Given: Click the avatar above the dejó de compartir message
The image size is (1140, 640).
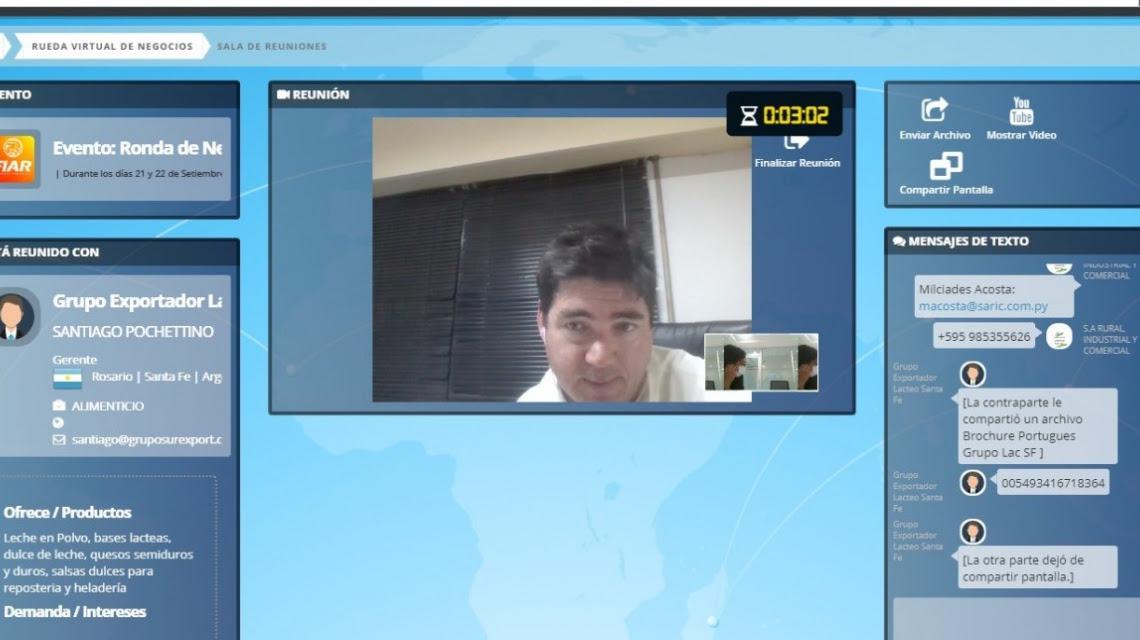Looking at the screenshot, I should point(972,532).
